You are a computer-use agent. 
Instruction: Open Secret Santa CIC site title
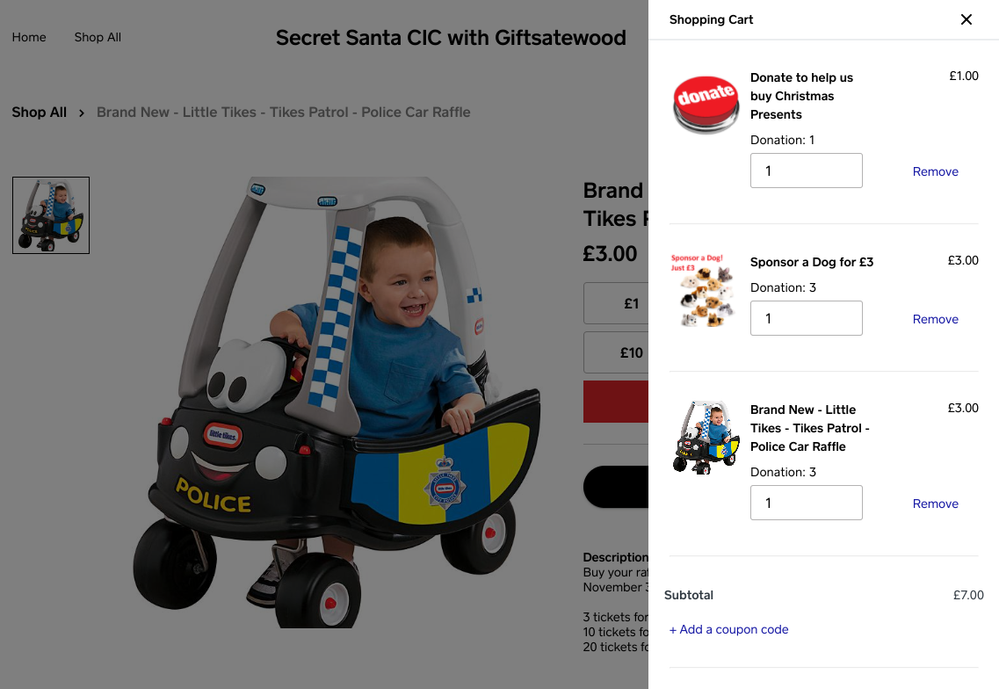(451, 38)
